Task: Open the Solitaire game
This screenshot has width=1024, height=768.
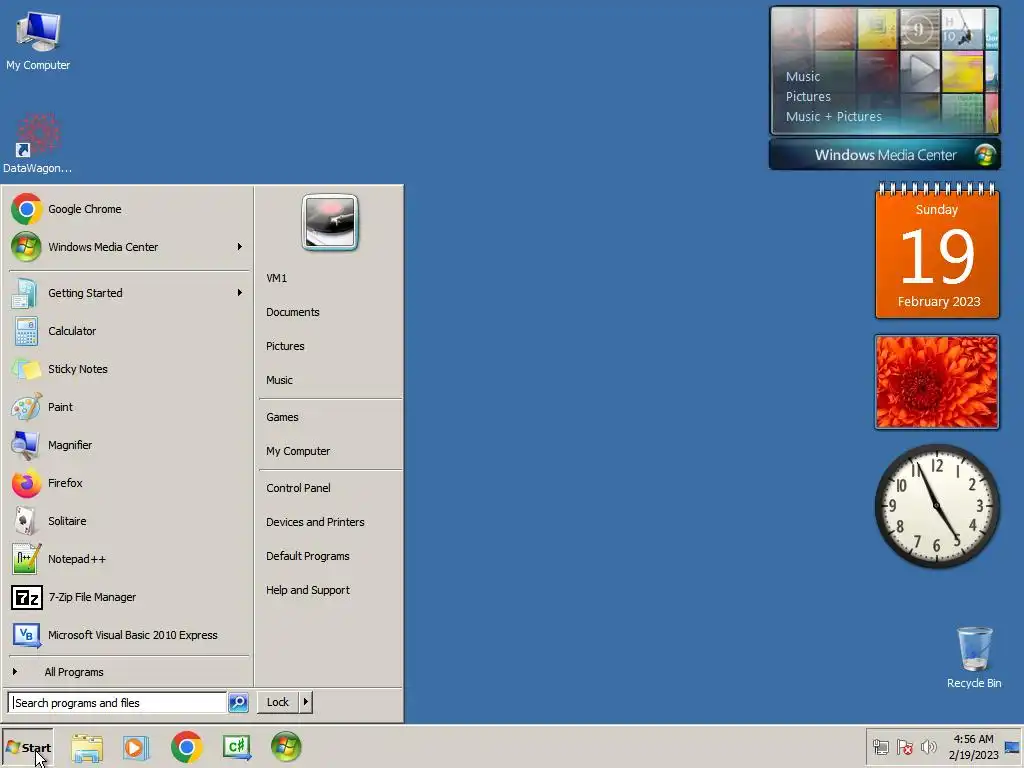Action: [x=129, y=521]
